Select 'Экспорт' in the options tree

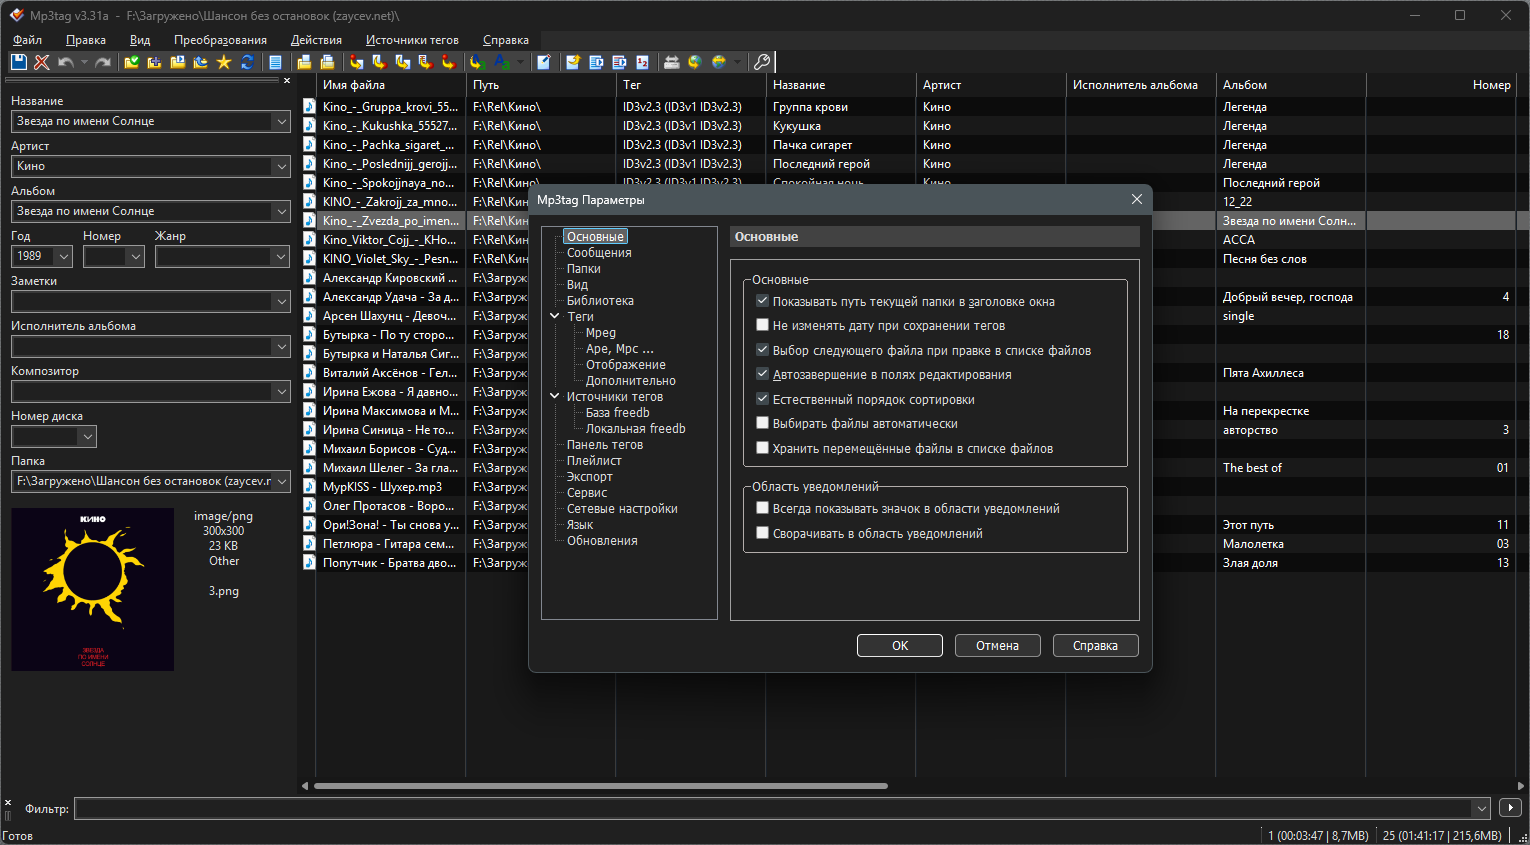pyautogui.click(x=589, y=477)
